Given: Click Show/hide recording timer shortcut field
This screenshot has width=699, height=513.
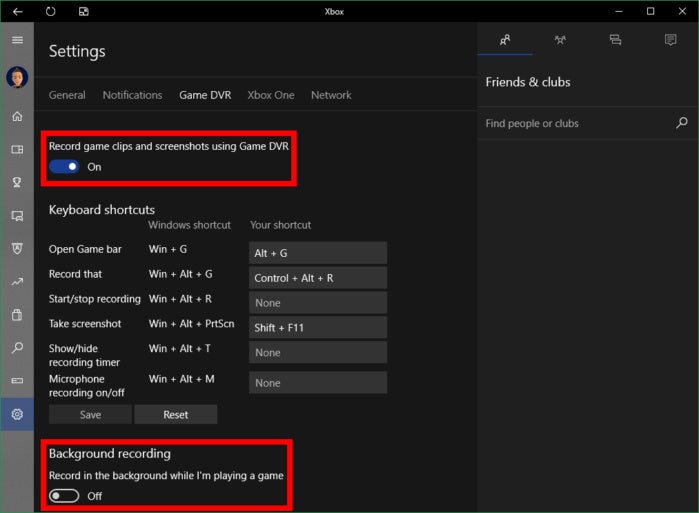Looking at the screenshot, I should [318, 353].
